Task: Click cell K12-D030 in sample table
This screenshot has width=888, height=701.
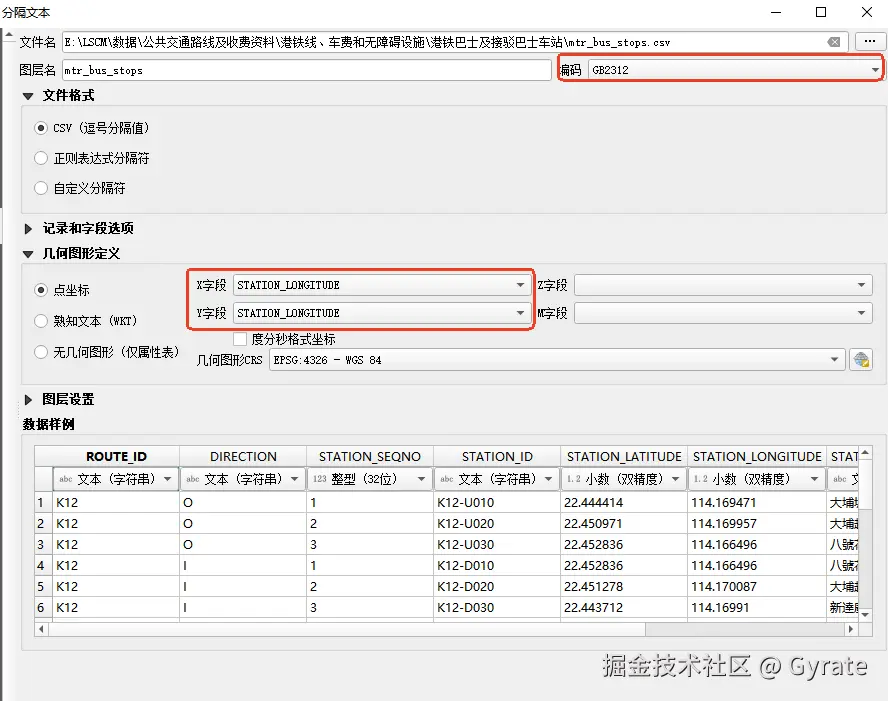Action: [497, 608]
